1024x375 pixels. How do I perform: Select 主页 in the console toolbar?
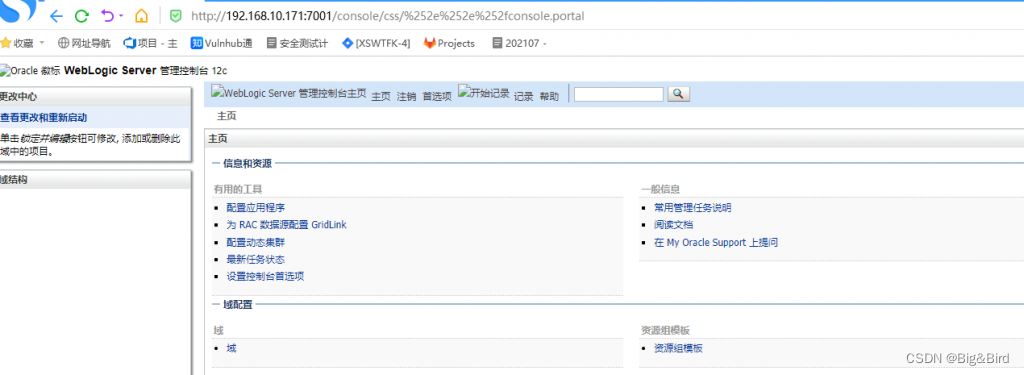(x=381, y=96)
